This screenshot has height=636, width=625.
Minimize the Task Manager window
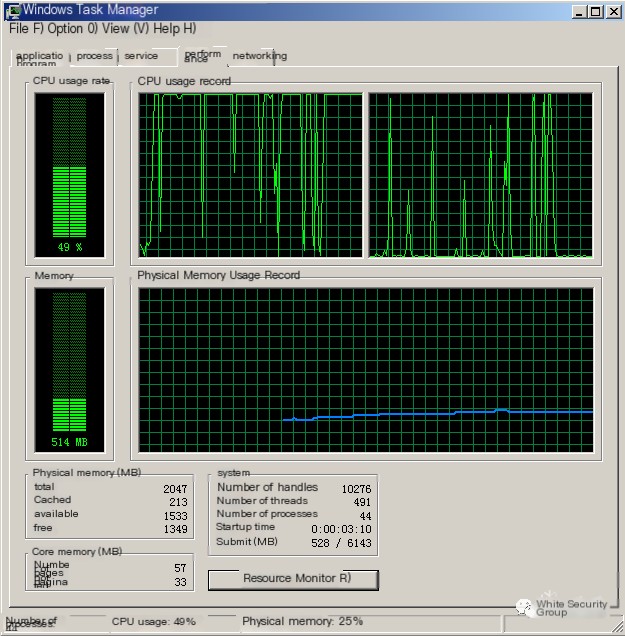coord(580,11)
